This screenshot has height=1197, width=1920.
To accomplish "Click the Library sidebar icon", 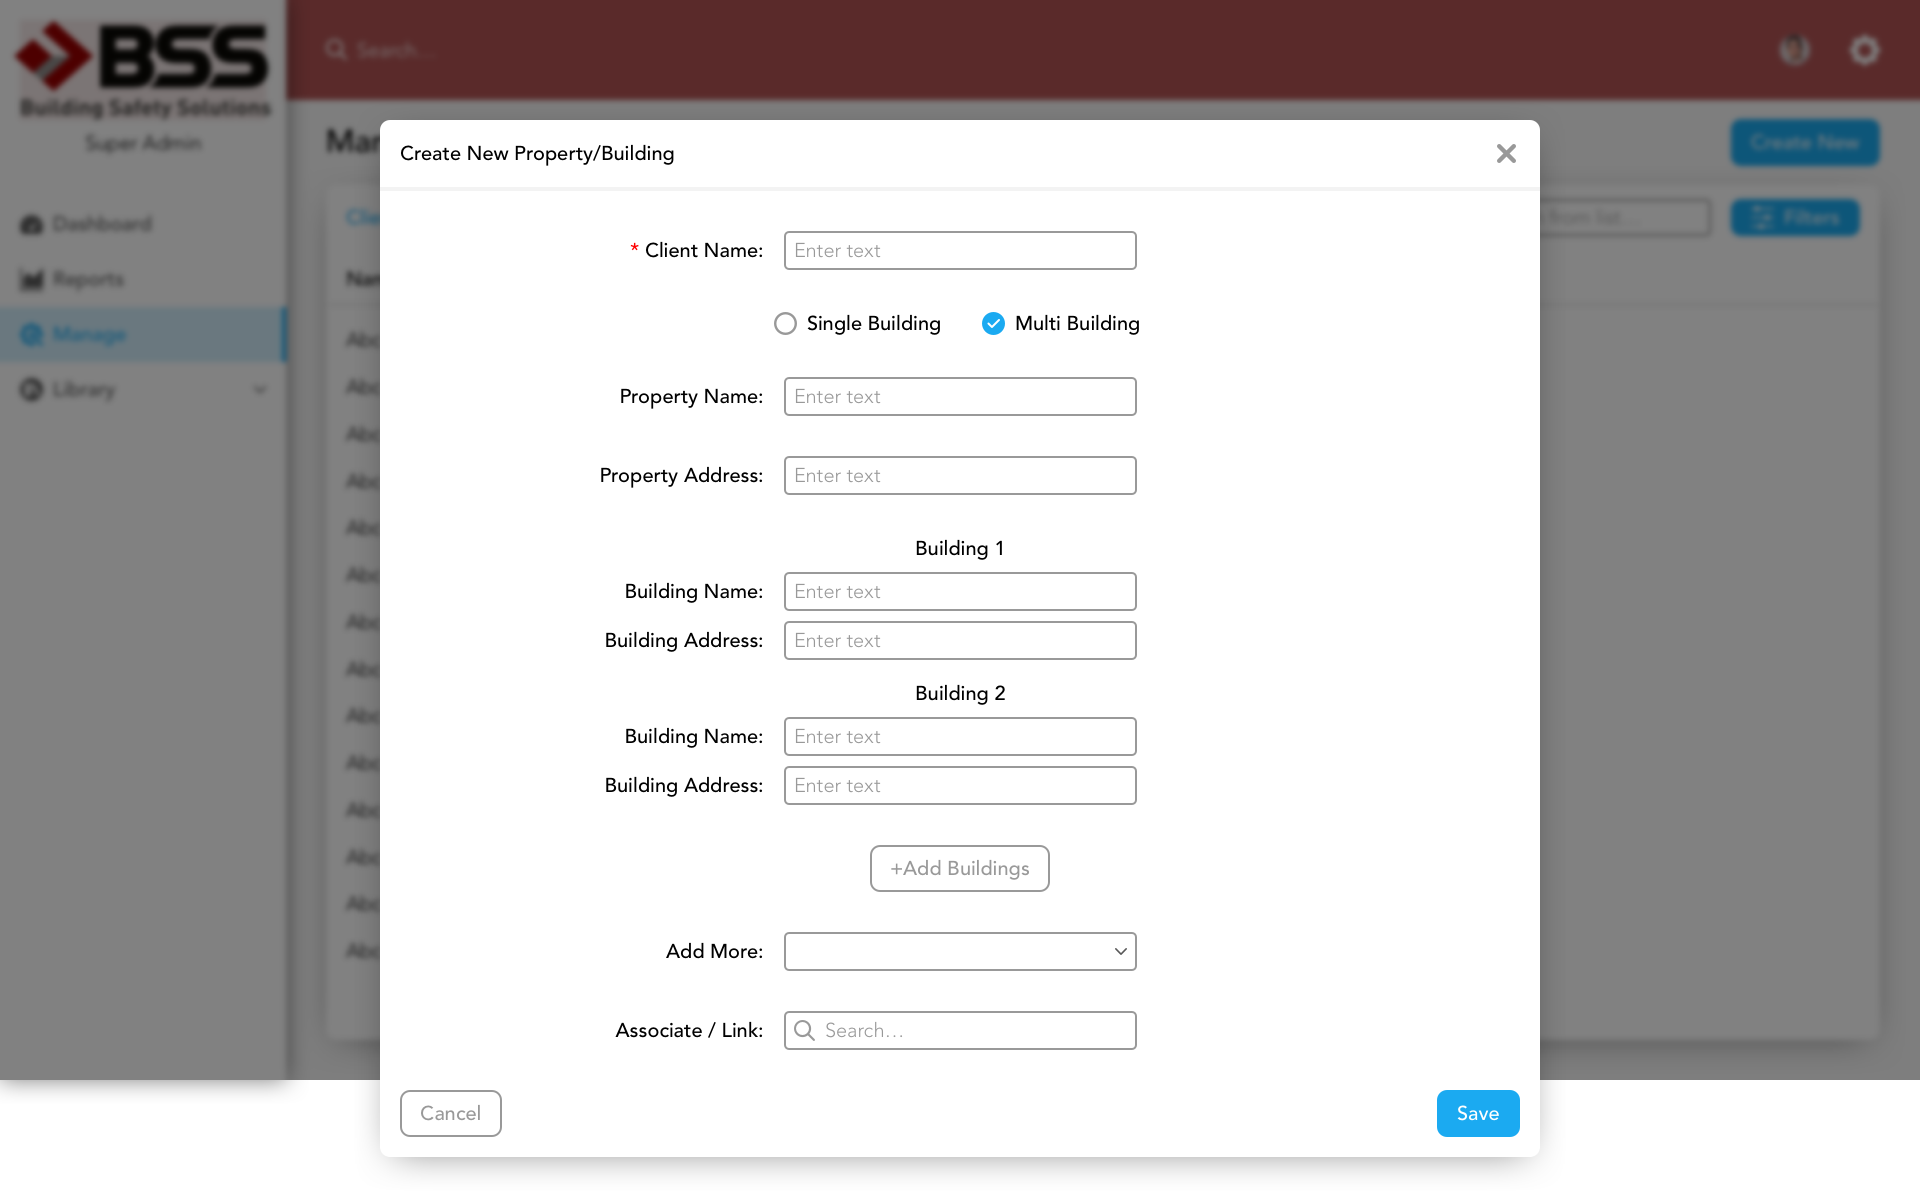I will (31, 389).
